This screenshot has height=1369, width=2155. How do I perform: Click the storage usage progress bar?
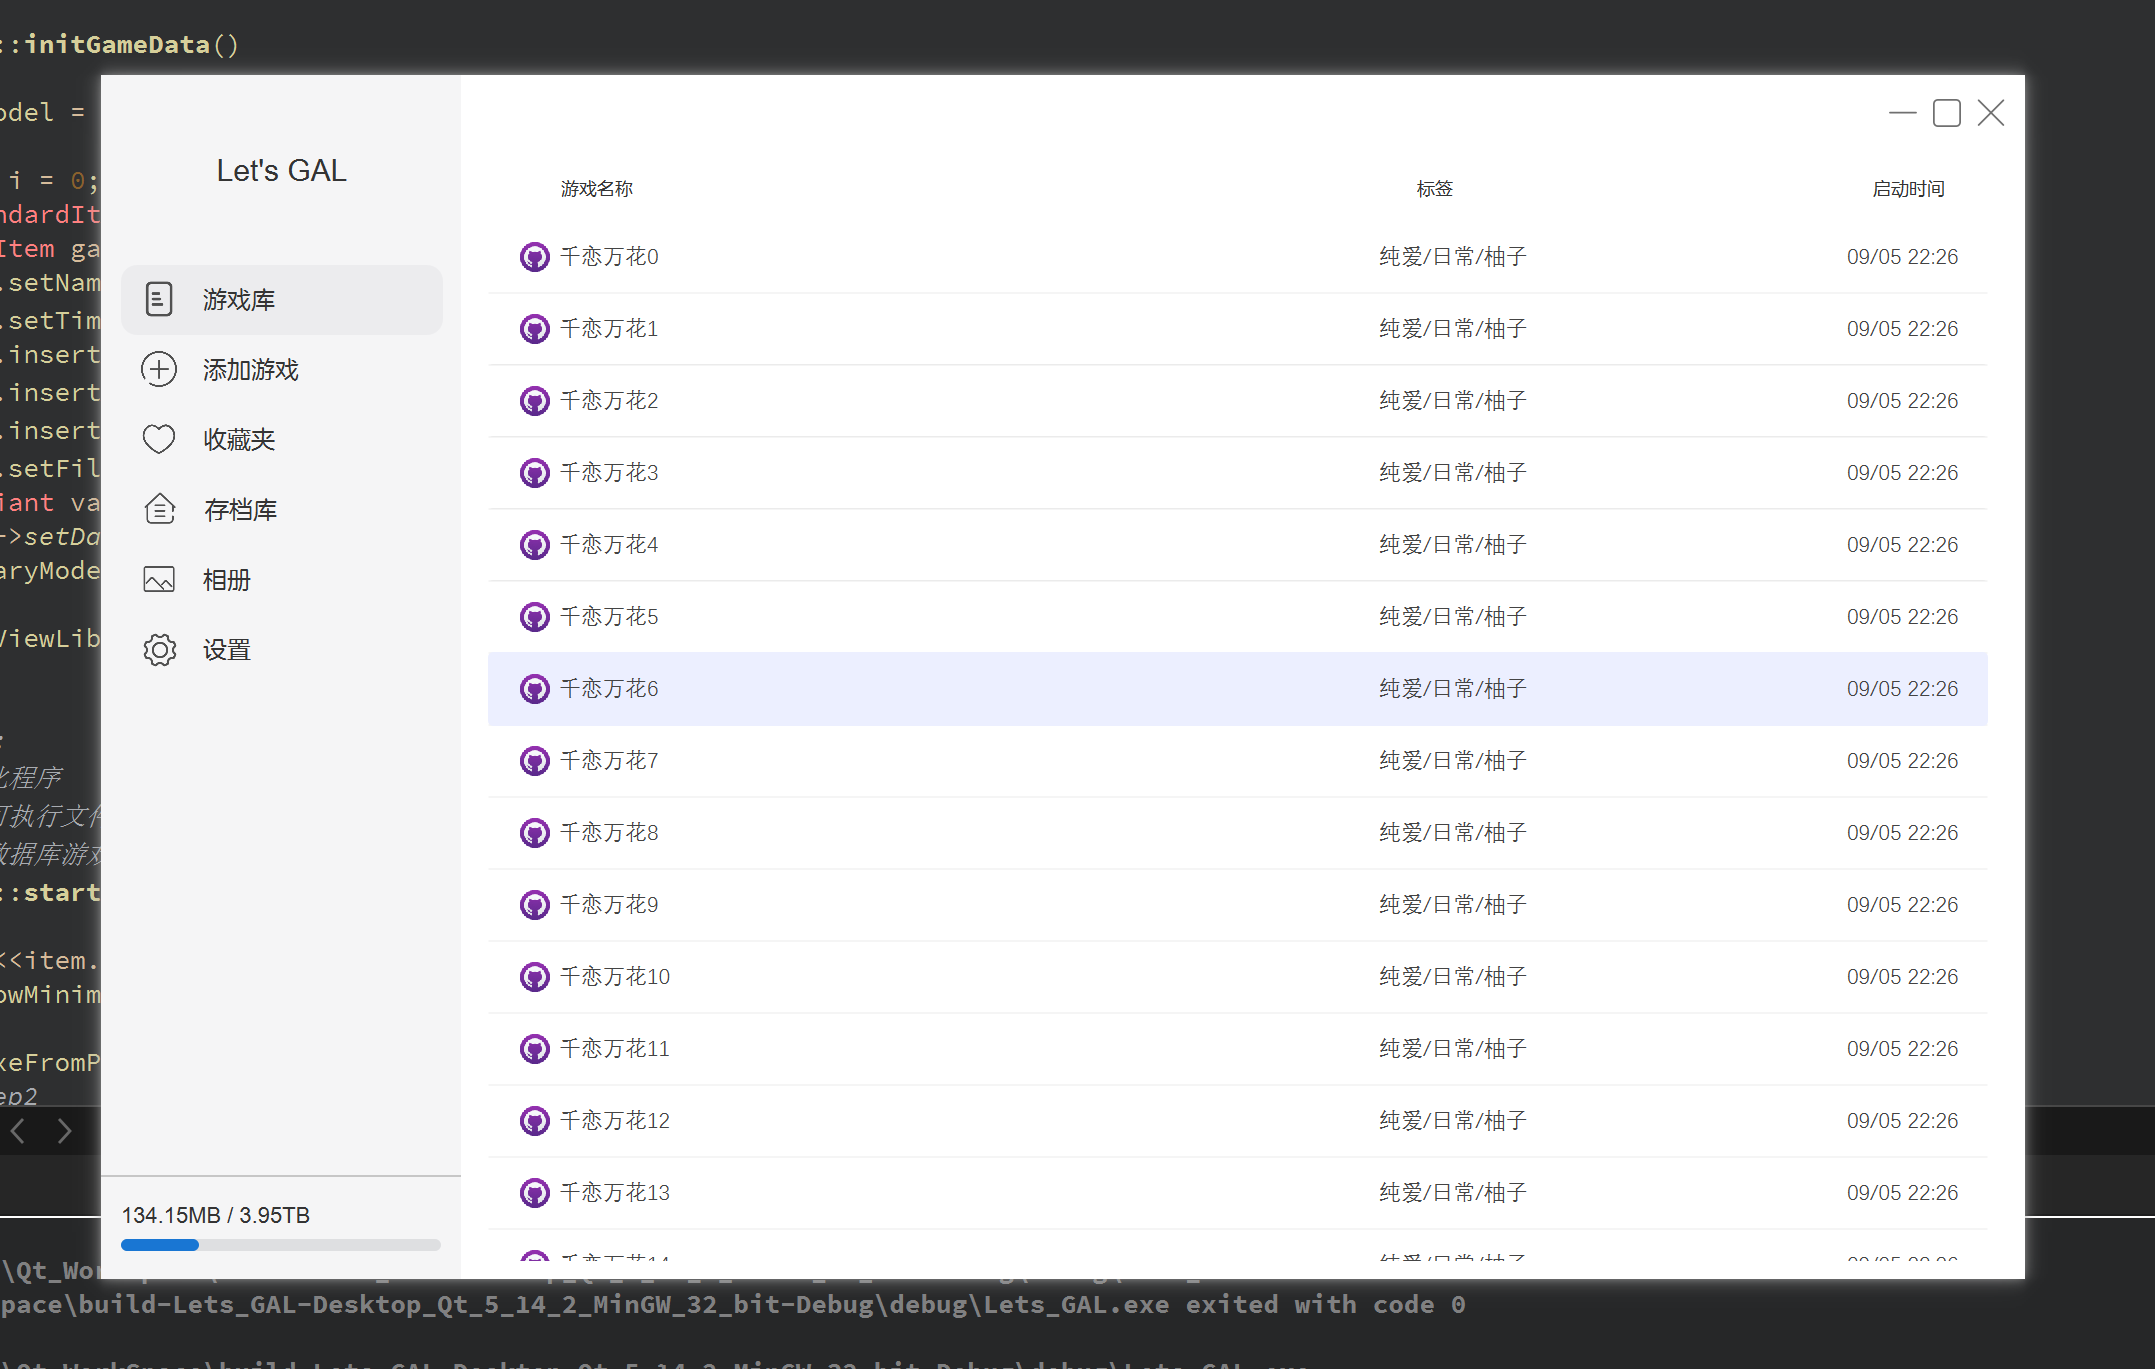[280, 1244]
